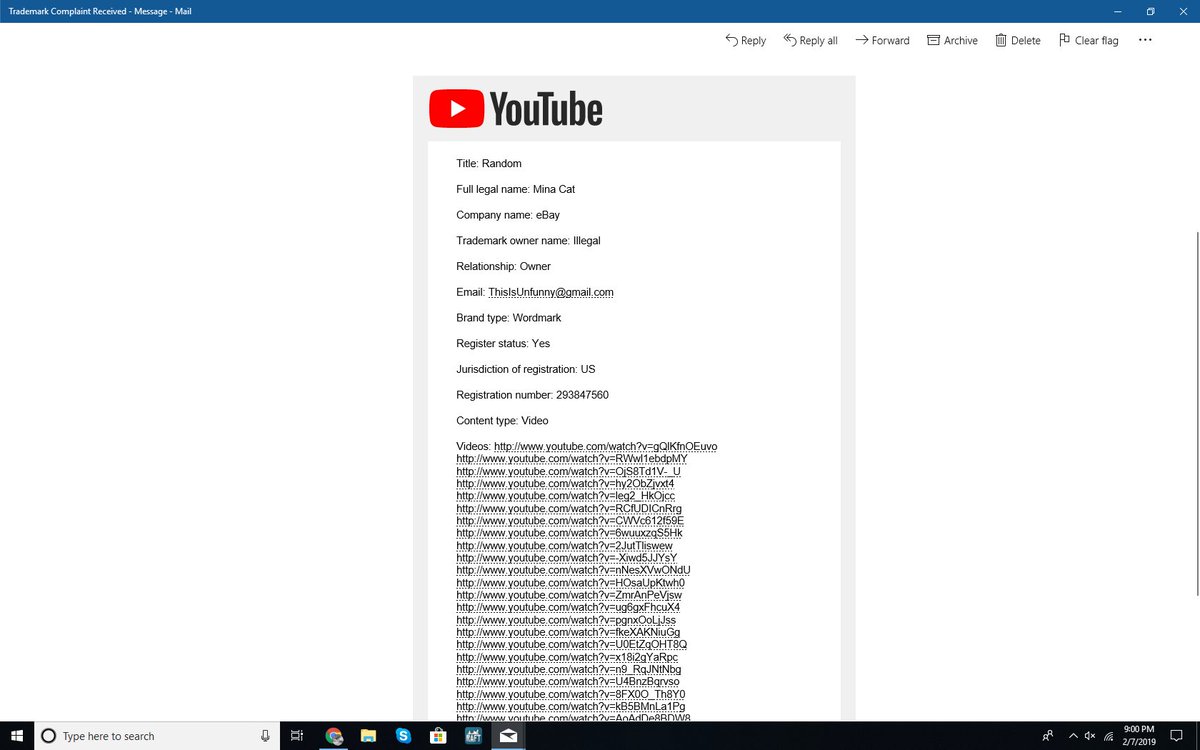Click the taskbar search box
Viewport: 1200px width, 750px height.
coord(156,736)
